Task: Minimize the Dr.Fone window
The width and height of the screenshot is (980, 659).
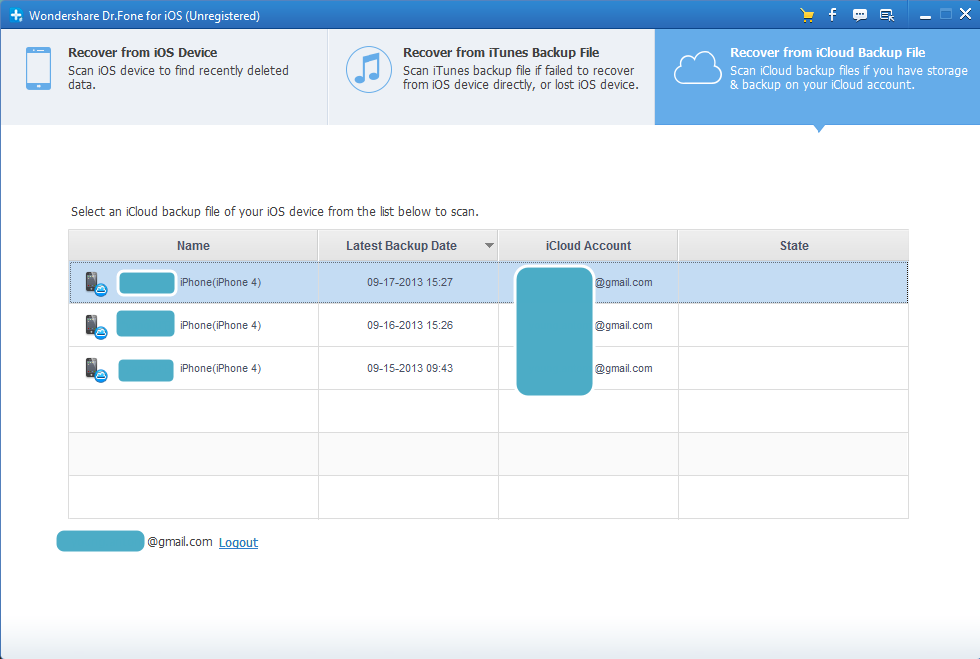Action: pyautogui.click(x=926, y=16)
